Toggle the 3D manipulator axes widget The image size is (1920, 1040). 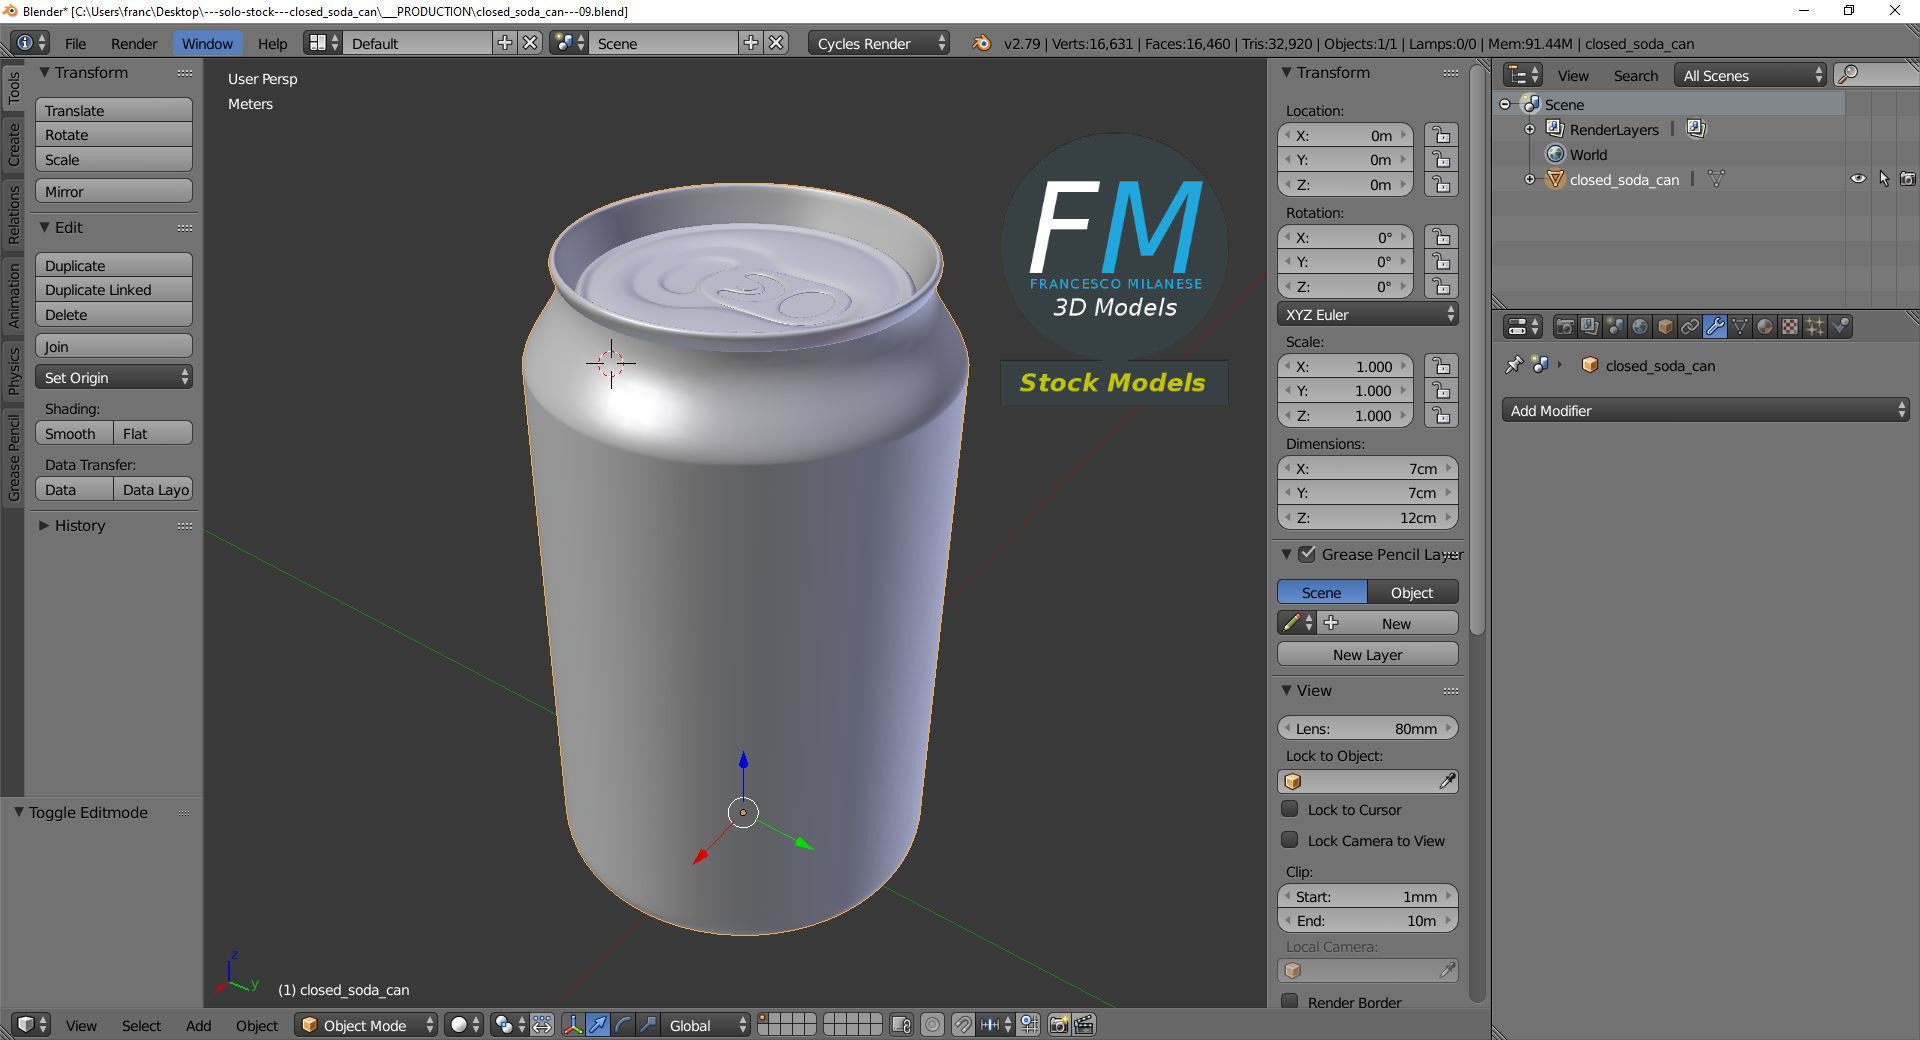[573, 1025]
